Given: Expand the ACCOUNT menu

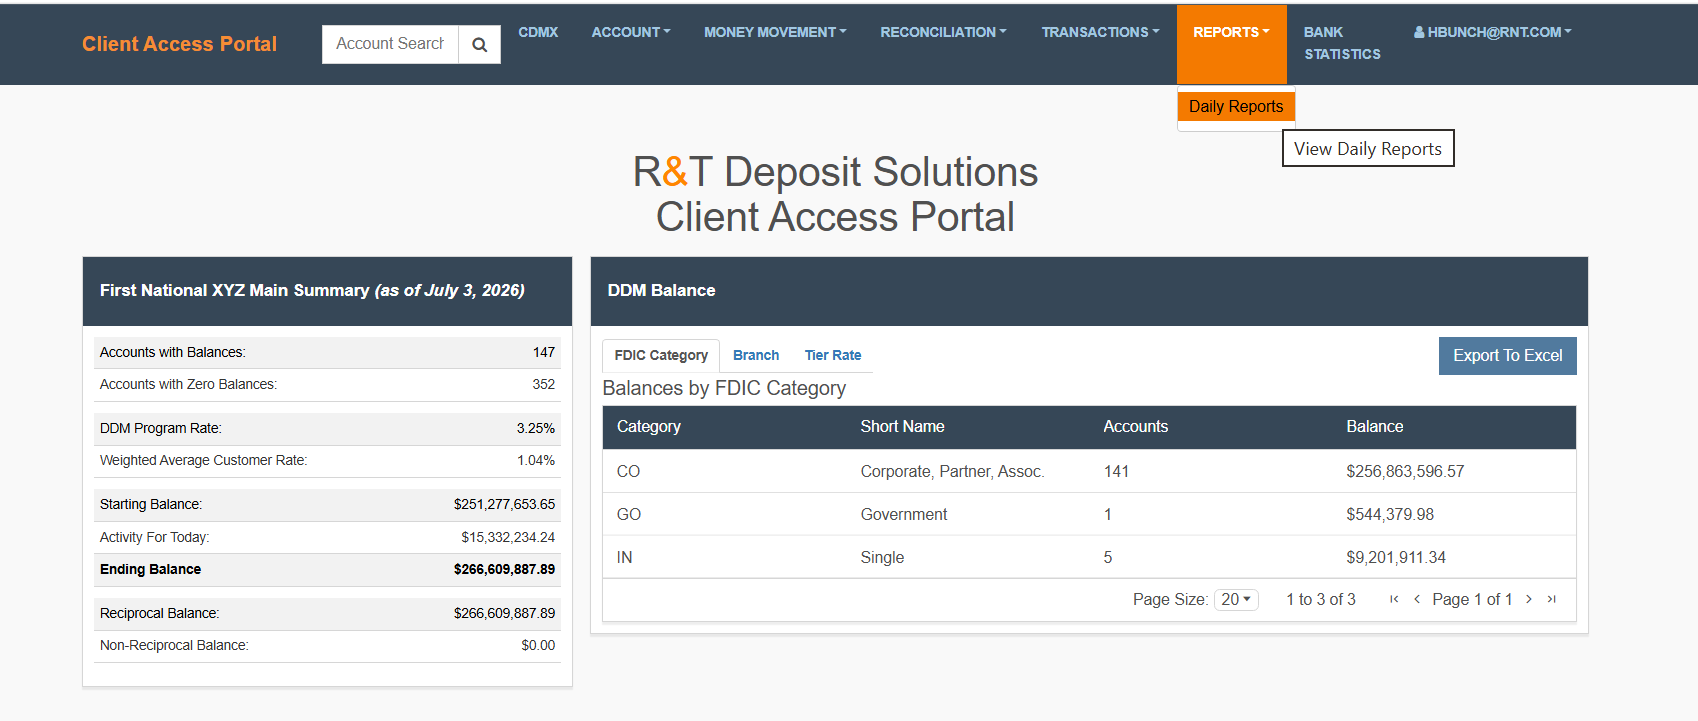Looking at the screenshot, I should click(x=631, y=32).
